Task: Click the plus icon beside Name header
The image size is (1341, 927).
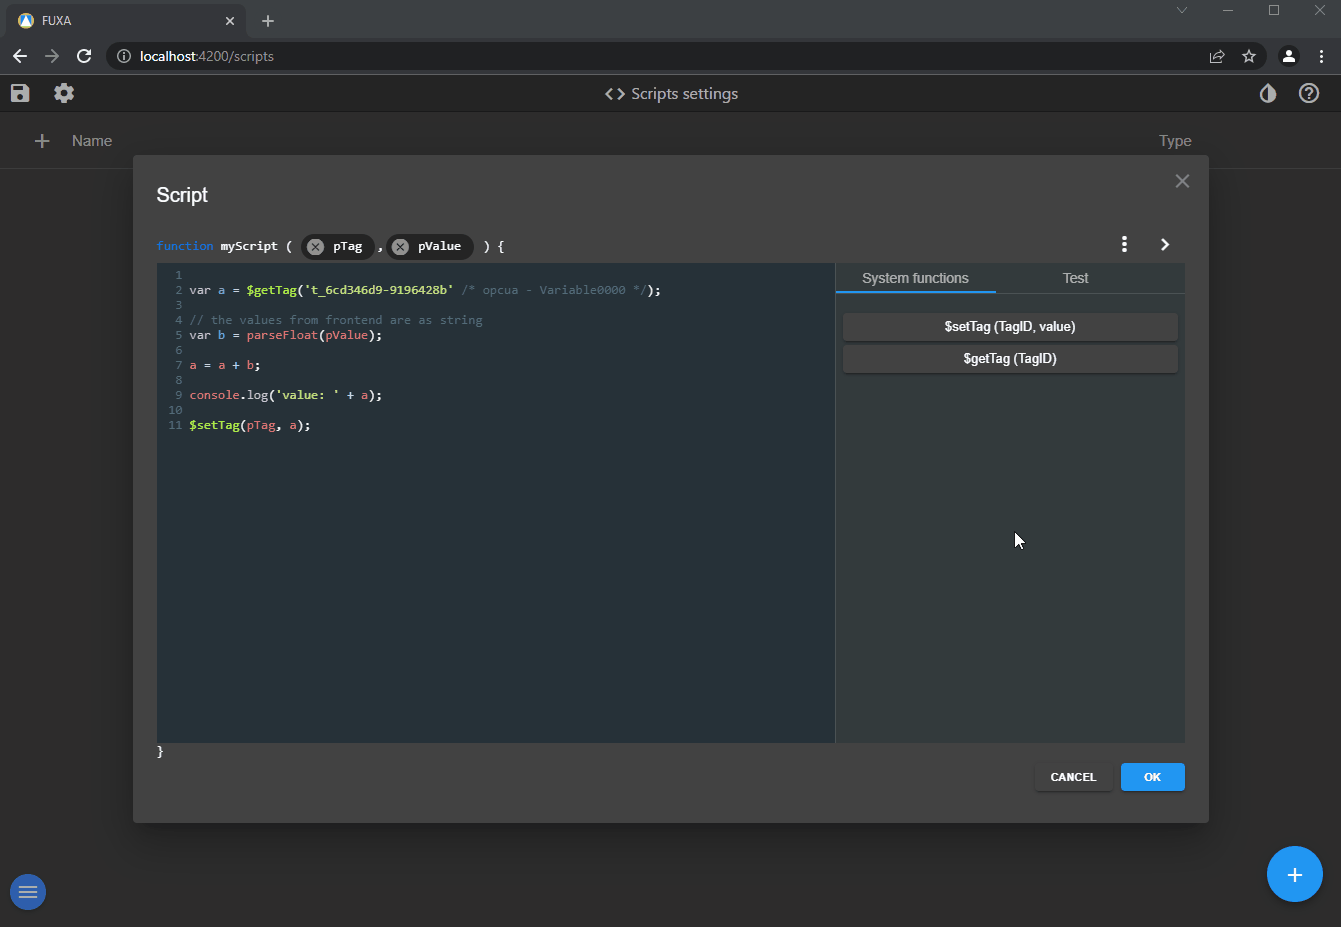Action: [x=42, y=141]
